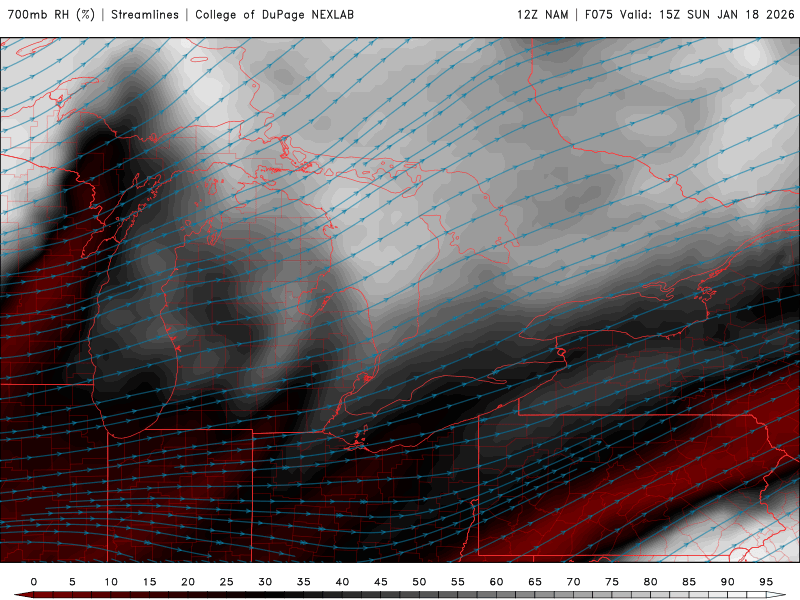Click the "0" value on the color scale
Screen dimensions: 800x600
[x=34, y=582]
